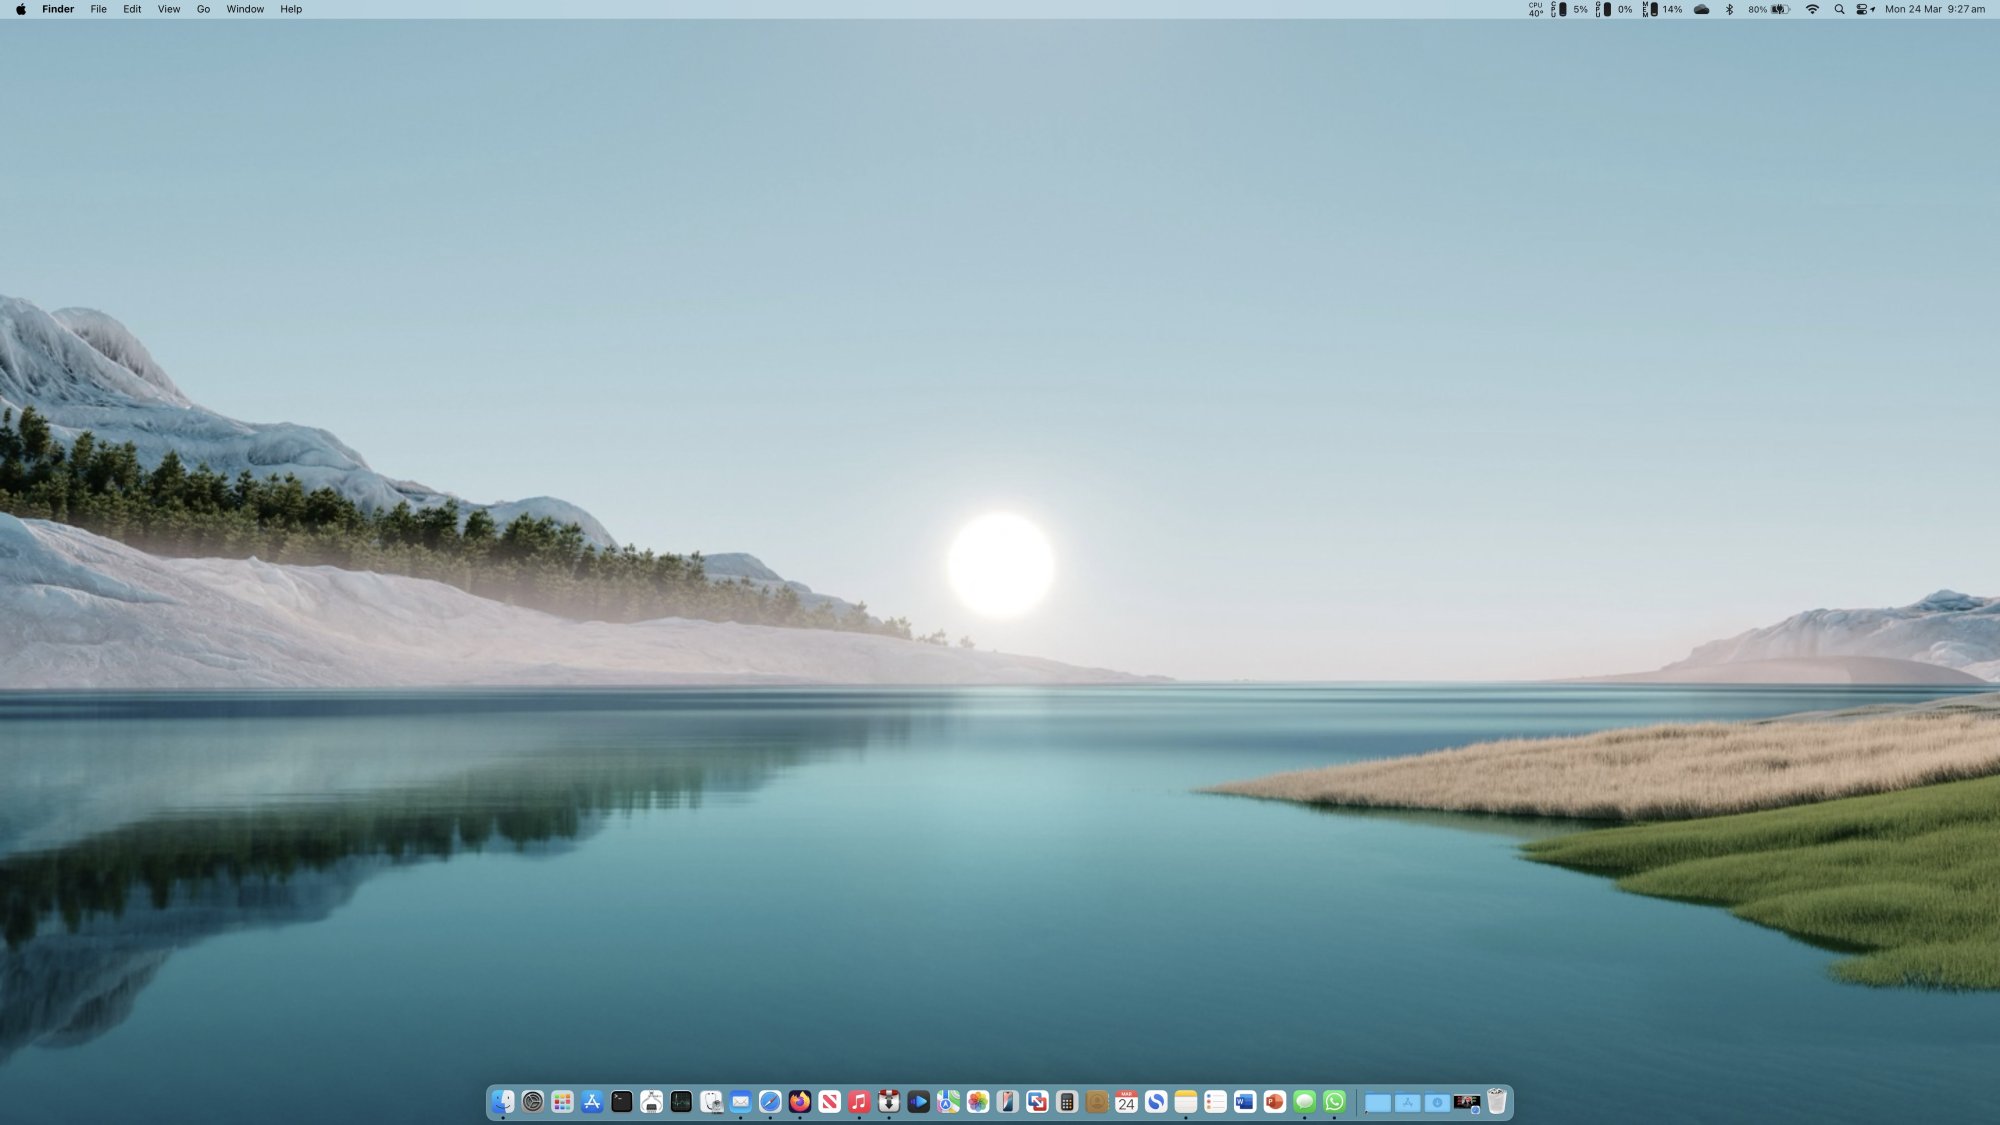Screen dimensions: 2000x1125
Task: Open the File menu
Action: tap(98, 9)
